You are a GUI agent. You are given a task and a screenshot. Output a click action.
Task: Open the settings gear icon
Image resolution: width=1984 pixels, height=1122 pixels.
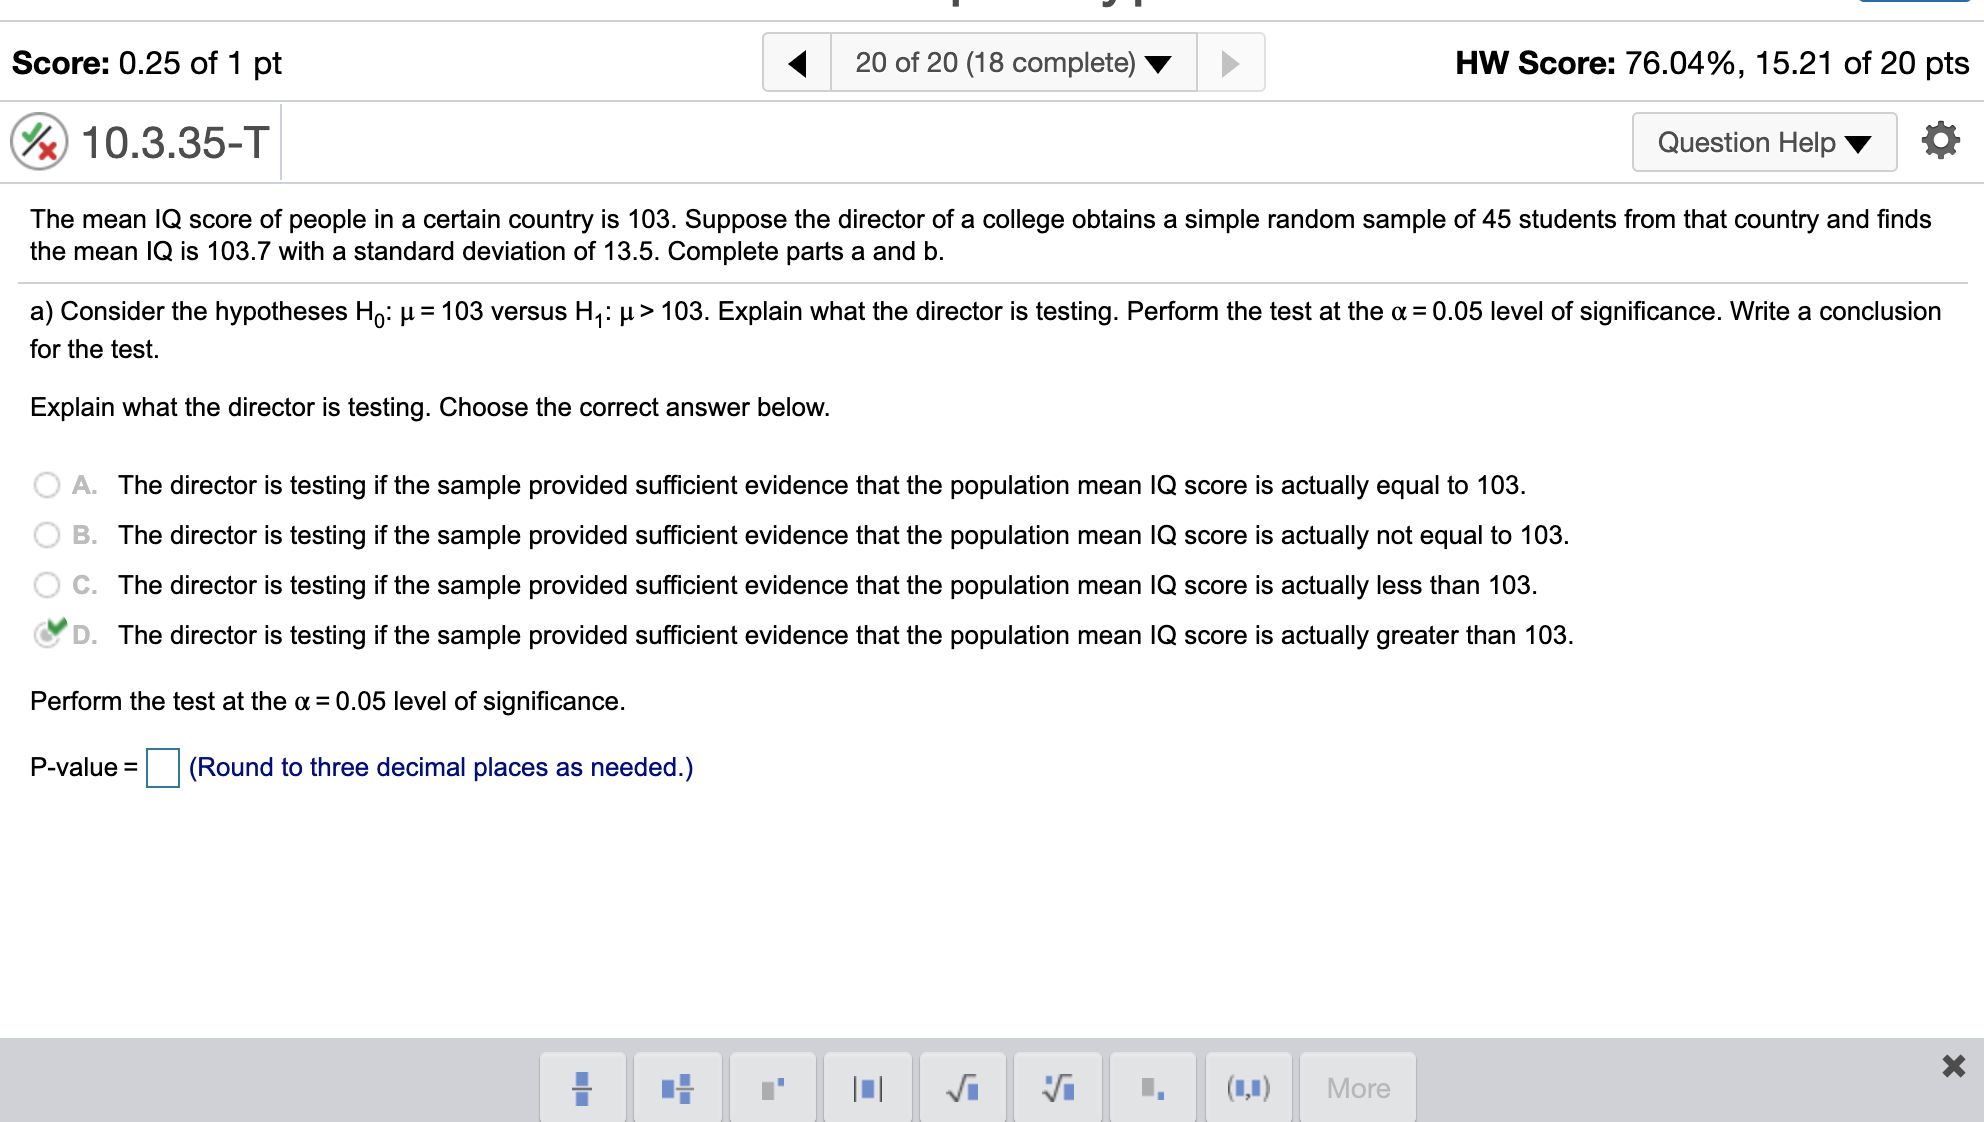[1941, 140]
